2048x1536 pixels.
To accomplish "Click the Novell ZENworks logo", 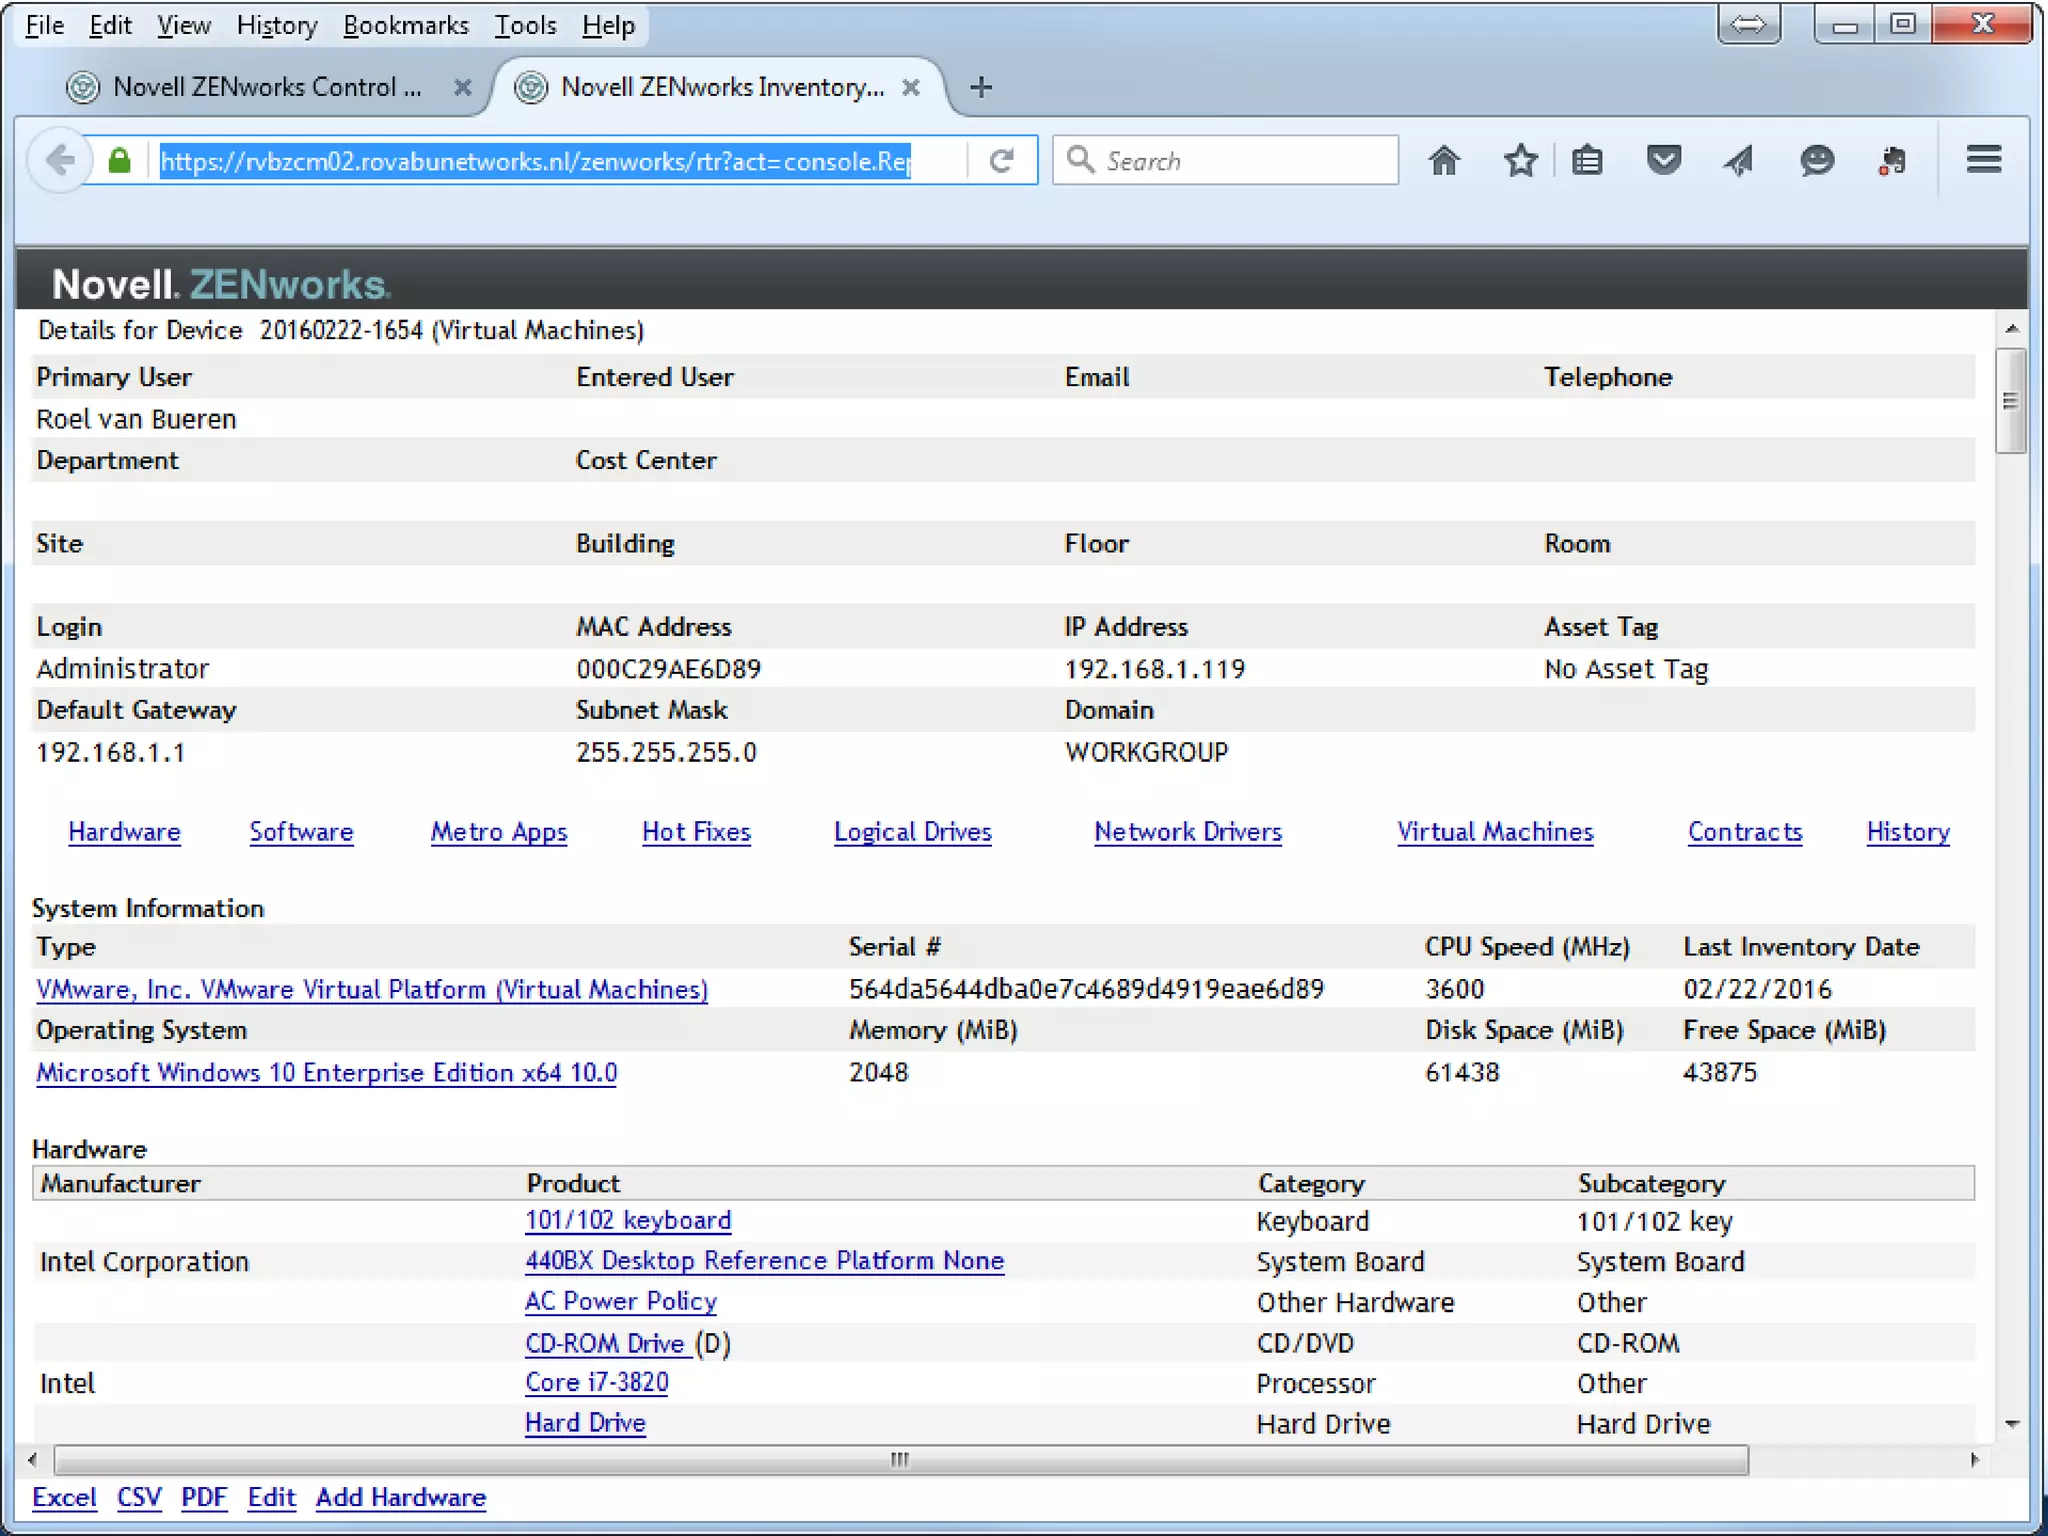I will (x=221, y=284).
